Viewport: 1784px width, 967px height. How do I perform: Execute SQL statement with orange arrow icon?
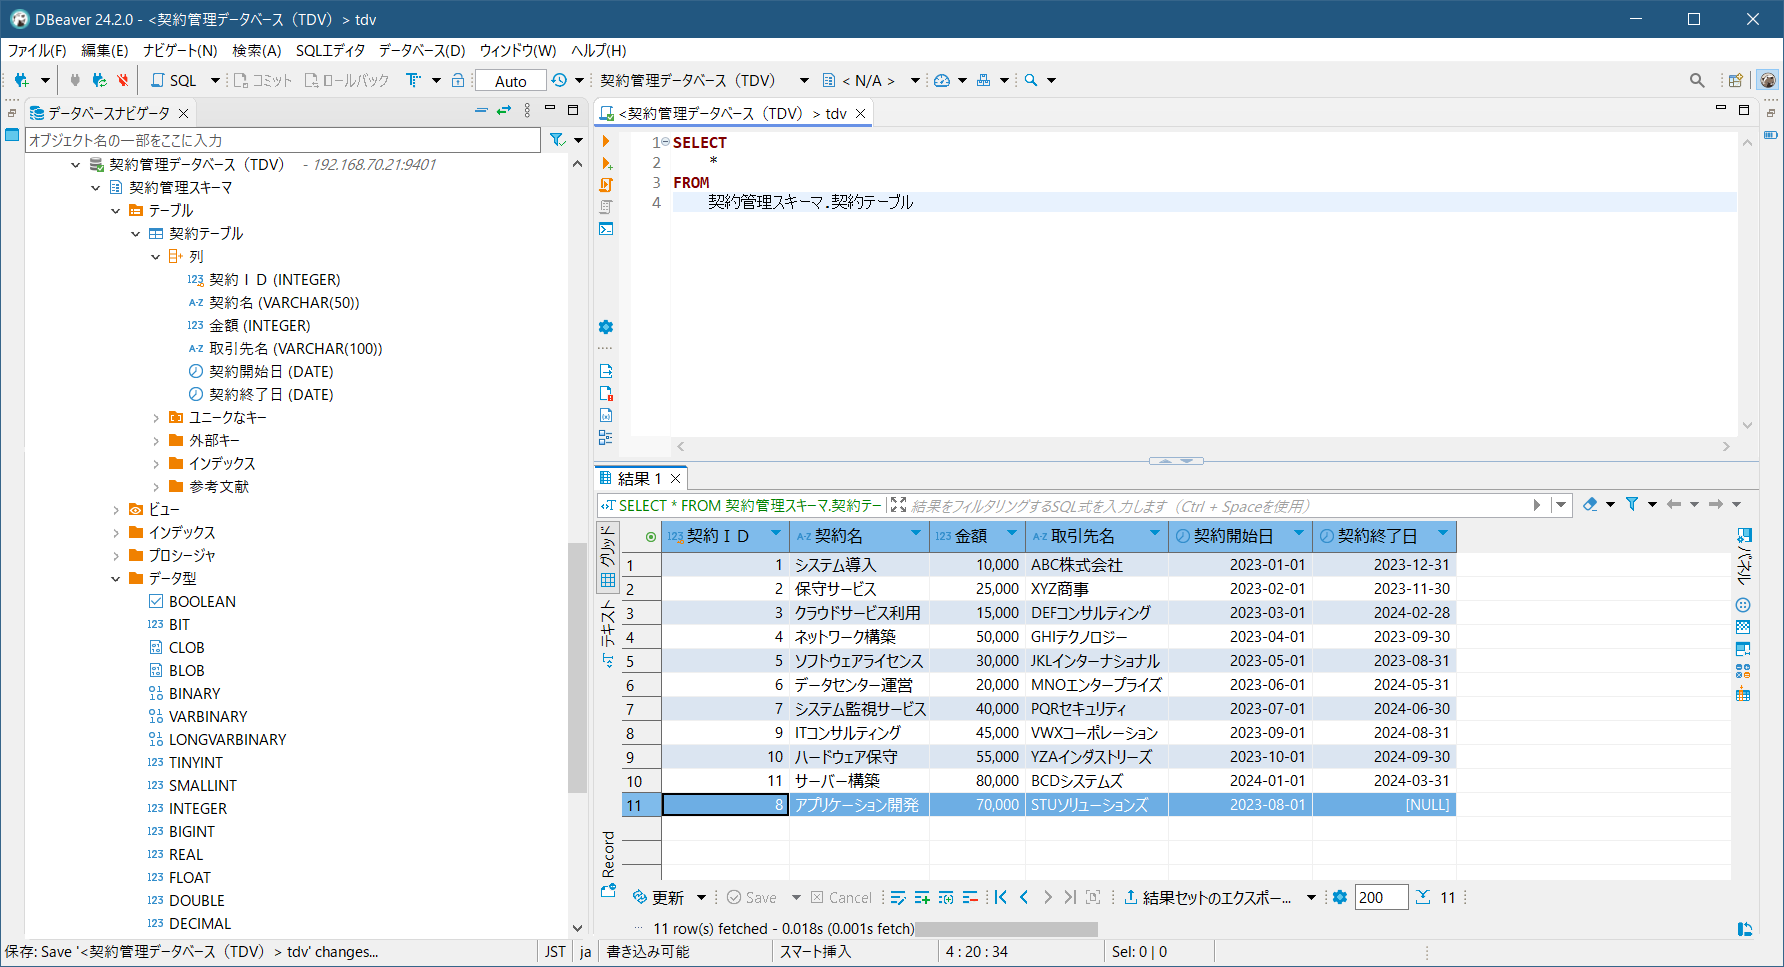tap(606, 141)
